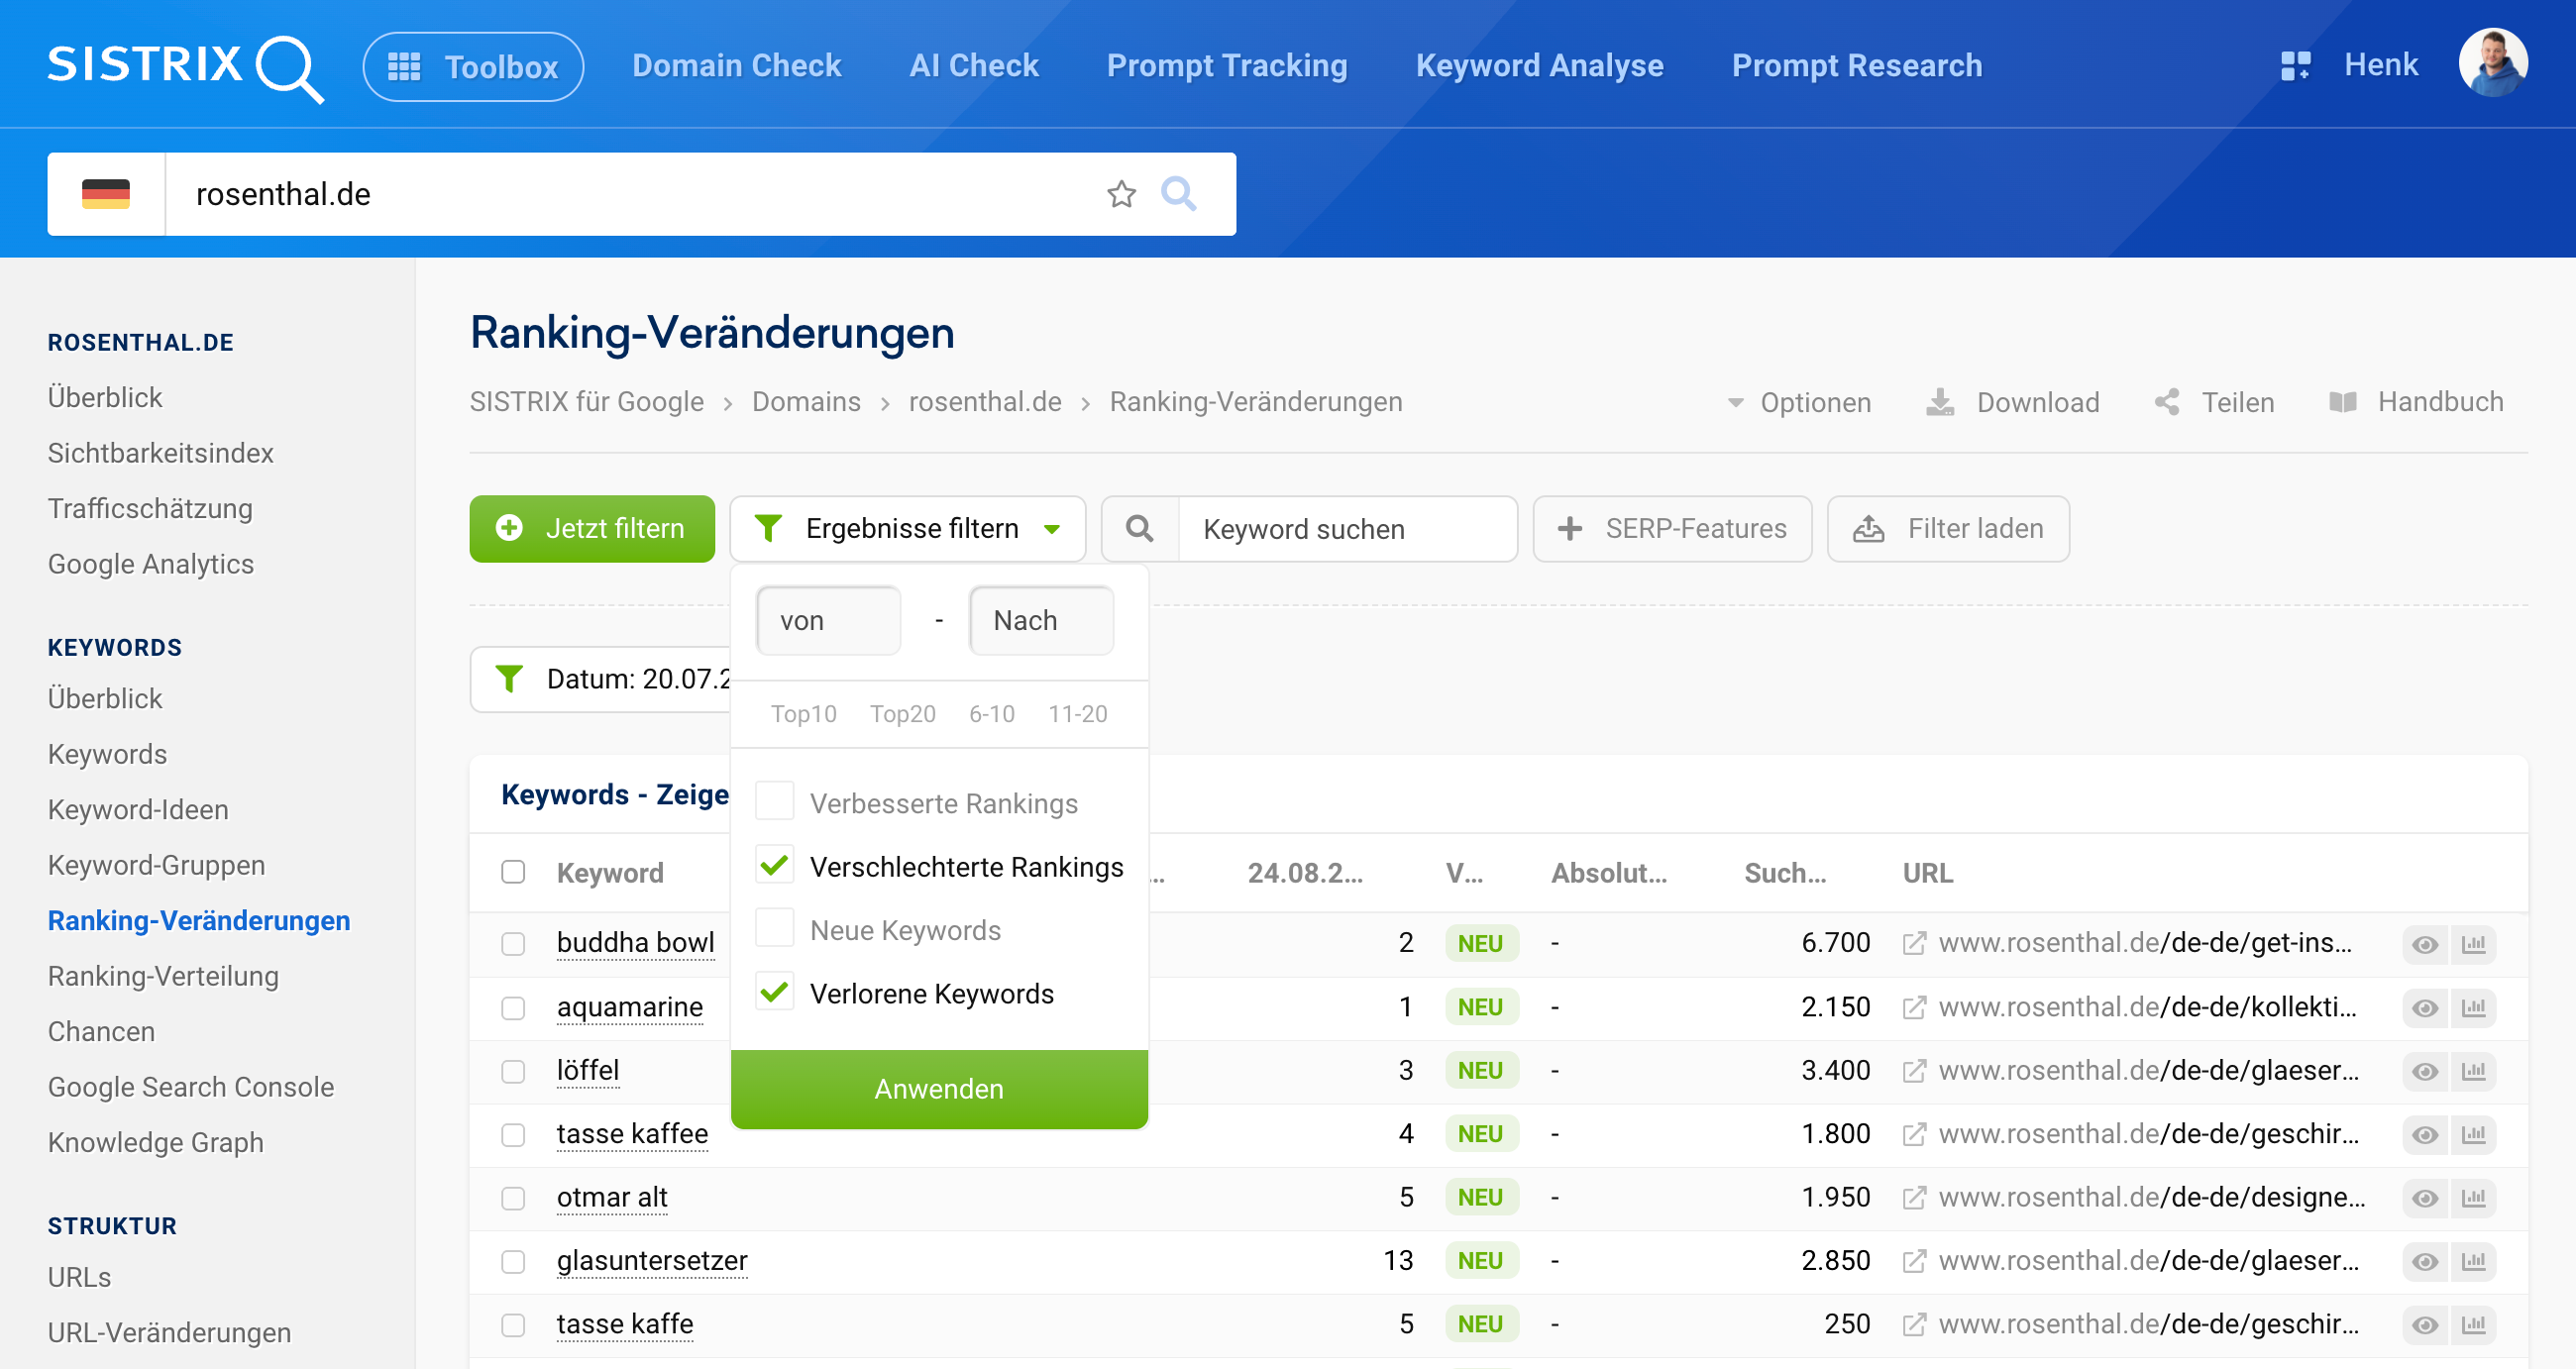The image size is (2576, 1369).
Task: Show SERP eye icon for aquamarine
Action: pyautogui.click(x=2425, y=1008)
